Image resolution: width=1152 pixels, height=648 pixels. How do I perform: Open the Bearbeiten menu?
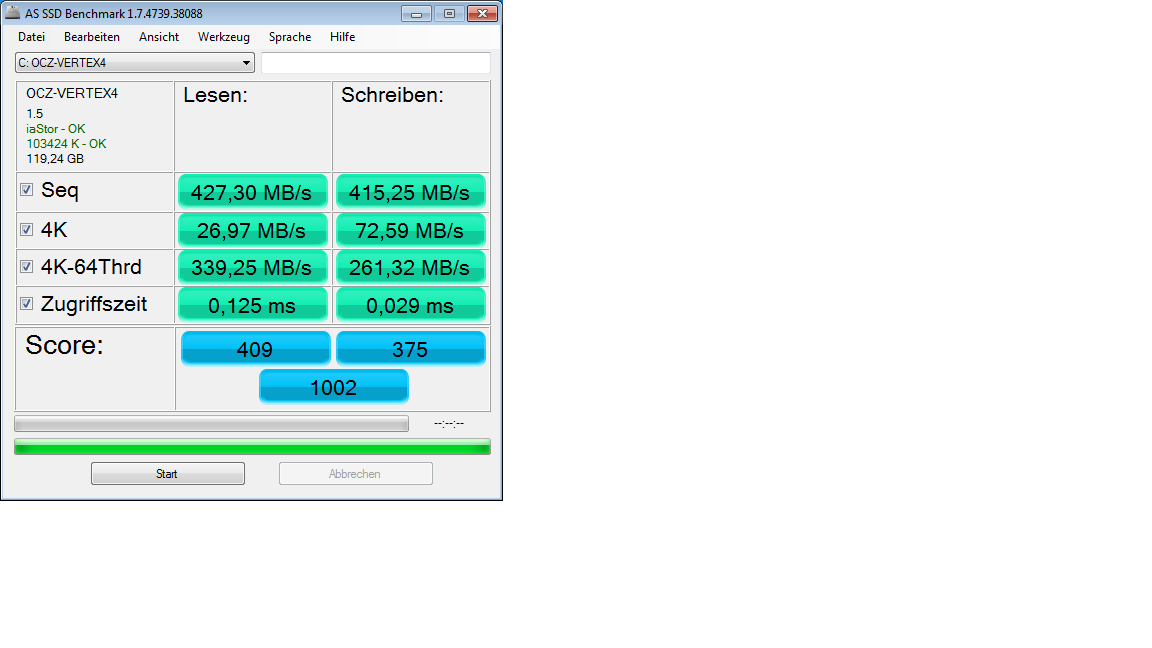click(x=92, y=37)
